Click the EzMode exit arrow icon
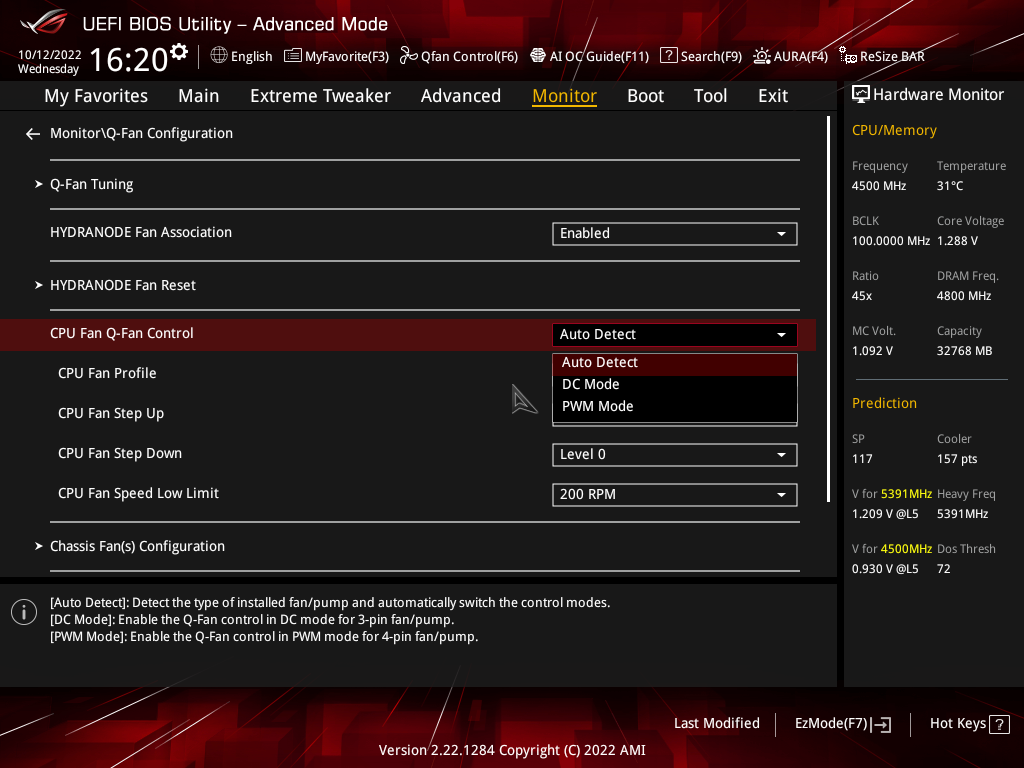 click(882, 724)
